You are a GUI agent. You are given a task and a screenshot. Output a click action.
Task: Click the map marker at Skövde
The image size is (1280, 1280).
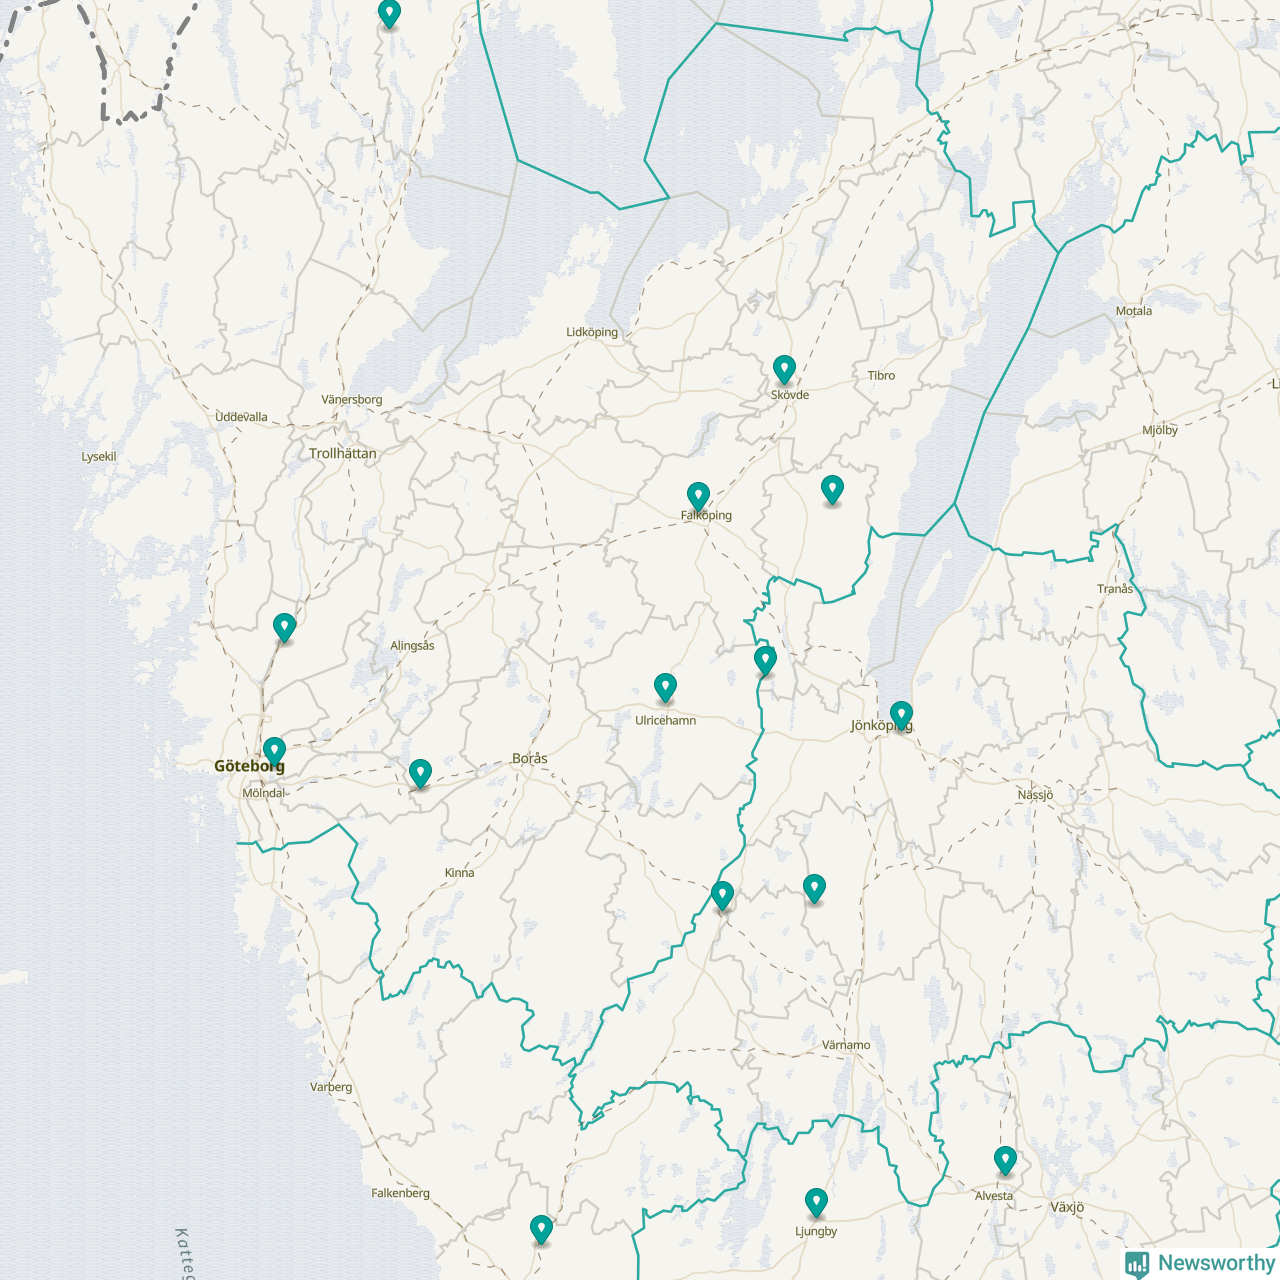pyautogui.click(x=784, y=369)
